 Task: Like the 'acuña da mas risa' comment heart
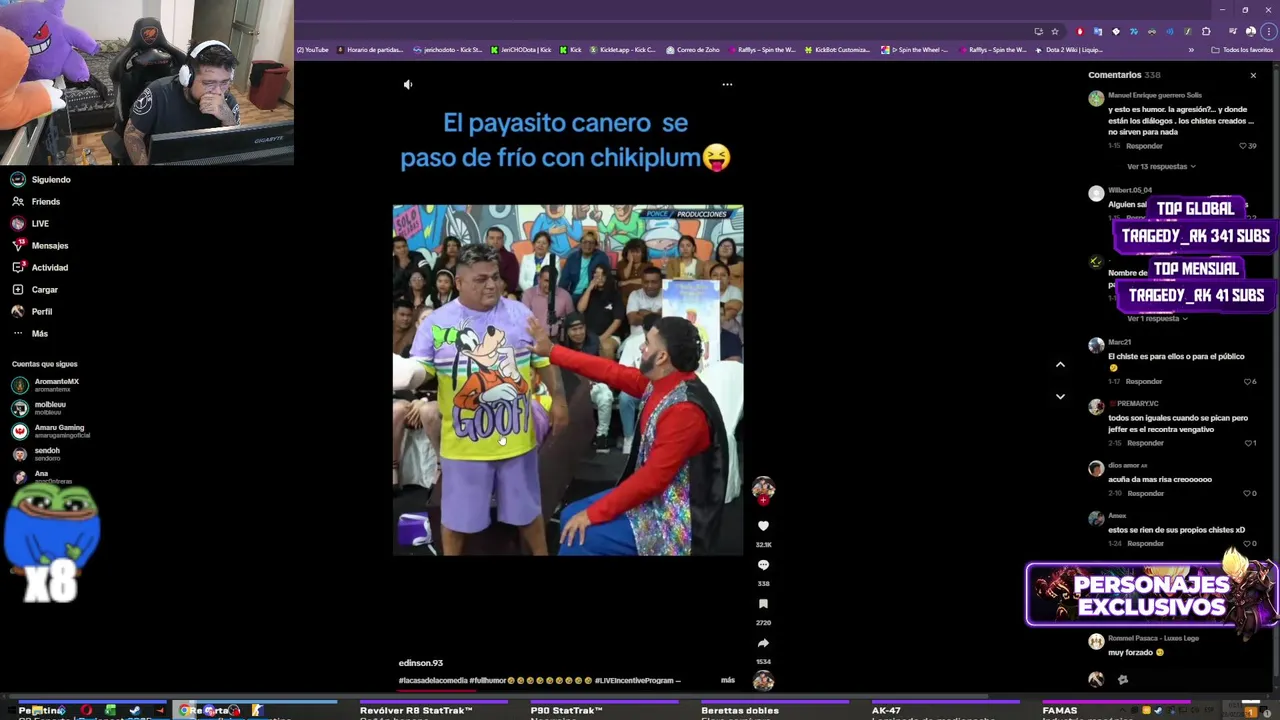pyautogui.click(x=1248, y=493)
